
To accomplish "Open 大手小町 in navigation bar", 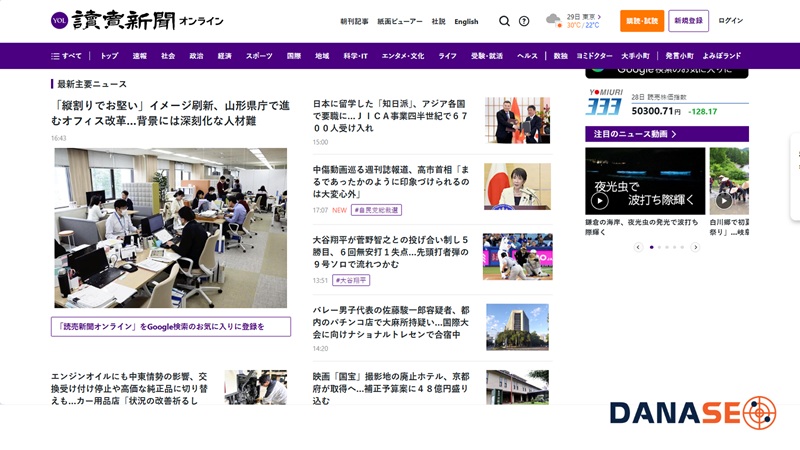I will point(635,56).
